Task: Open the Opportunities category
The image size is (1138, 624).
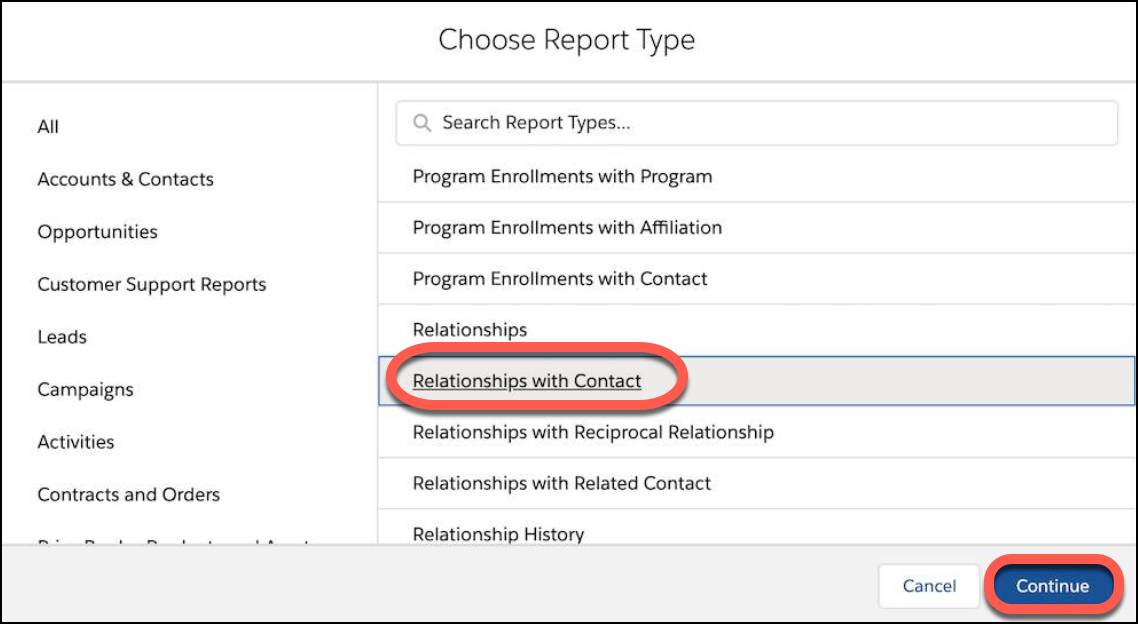Action: click(96, 231)
